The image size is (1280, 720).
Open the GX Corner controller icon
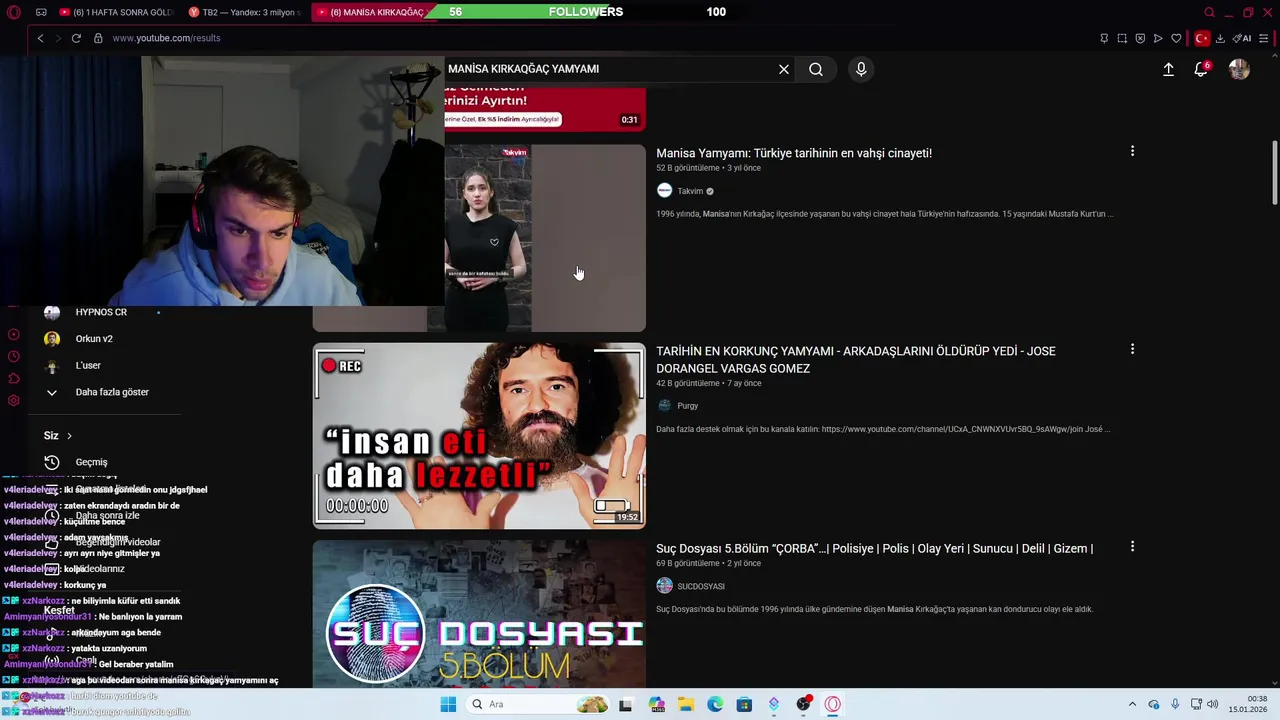pyautogui.click(x=41, y=12)
